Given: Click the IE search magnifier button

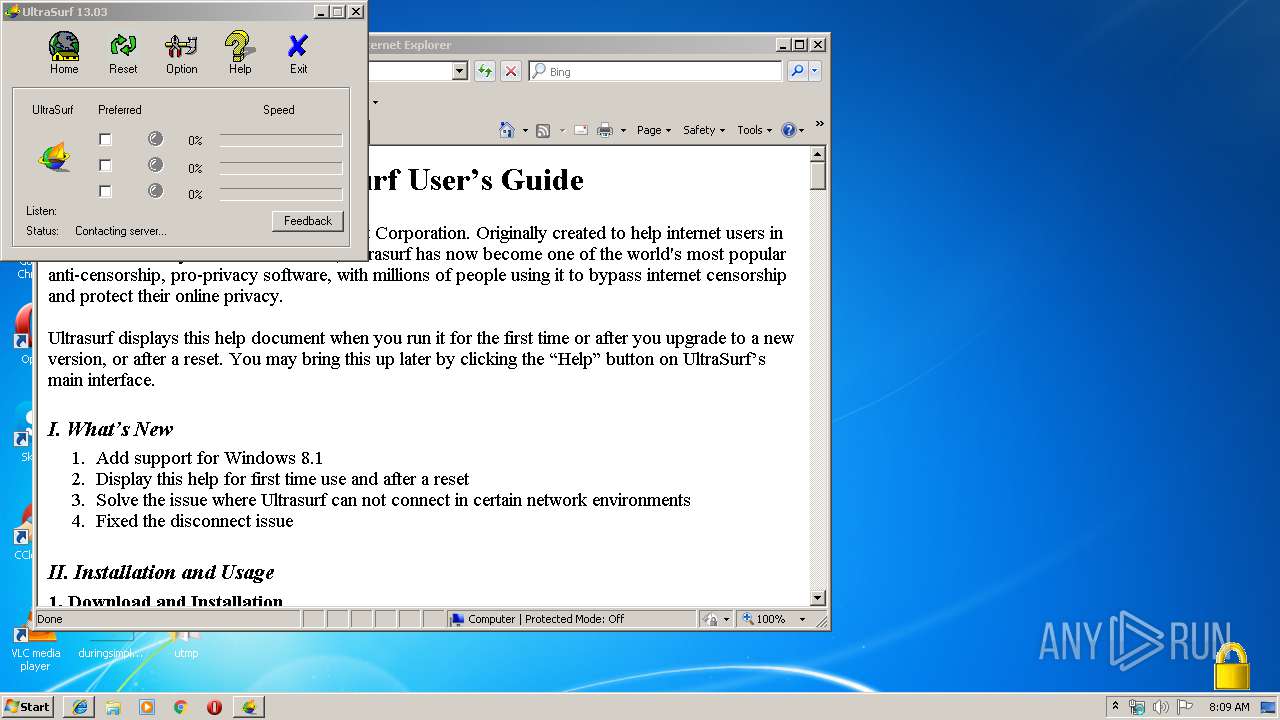Looking at the screenshot, I should tap(797, 71).
